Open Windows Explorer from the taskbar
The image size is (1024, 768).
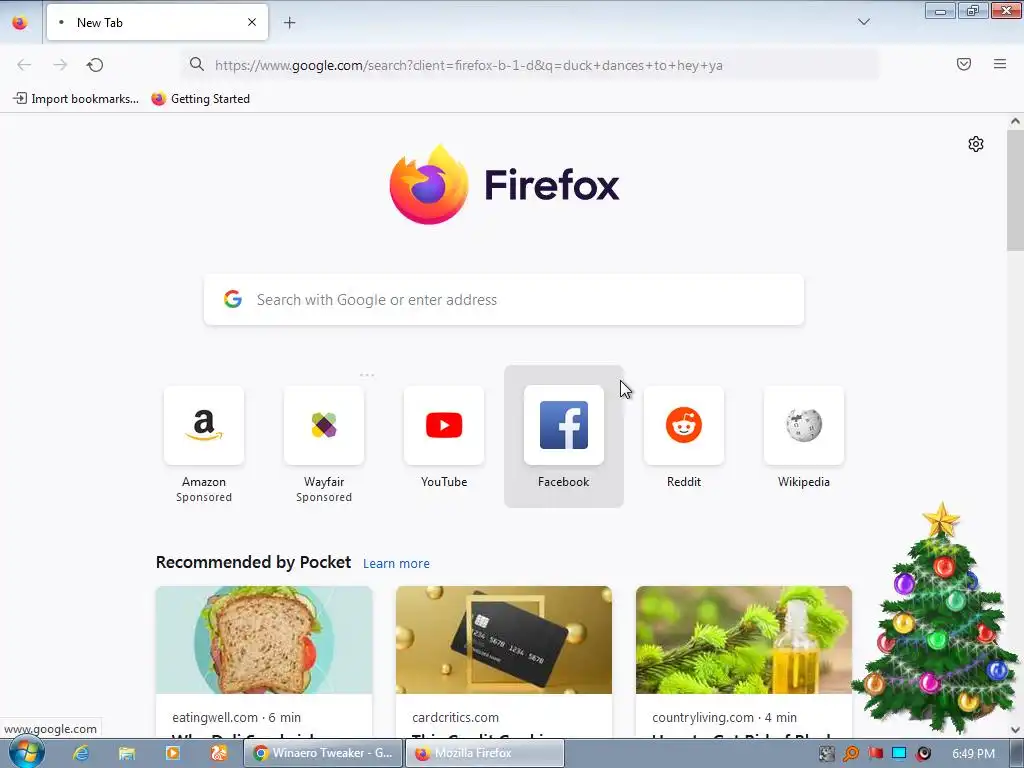click(x=127, y=753)
